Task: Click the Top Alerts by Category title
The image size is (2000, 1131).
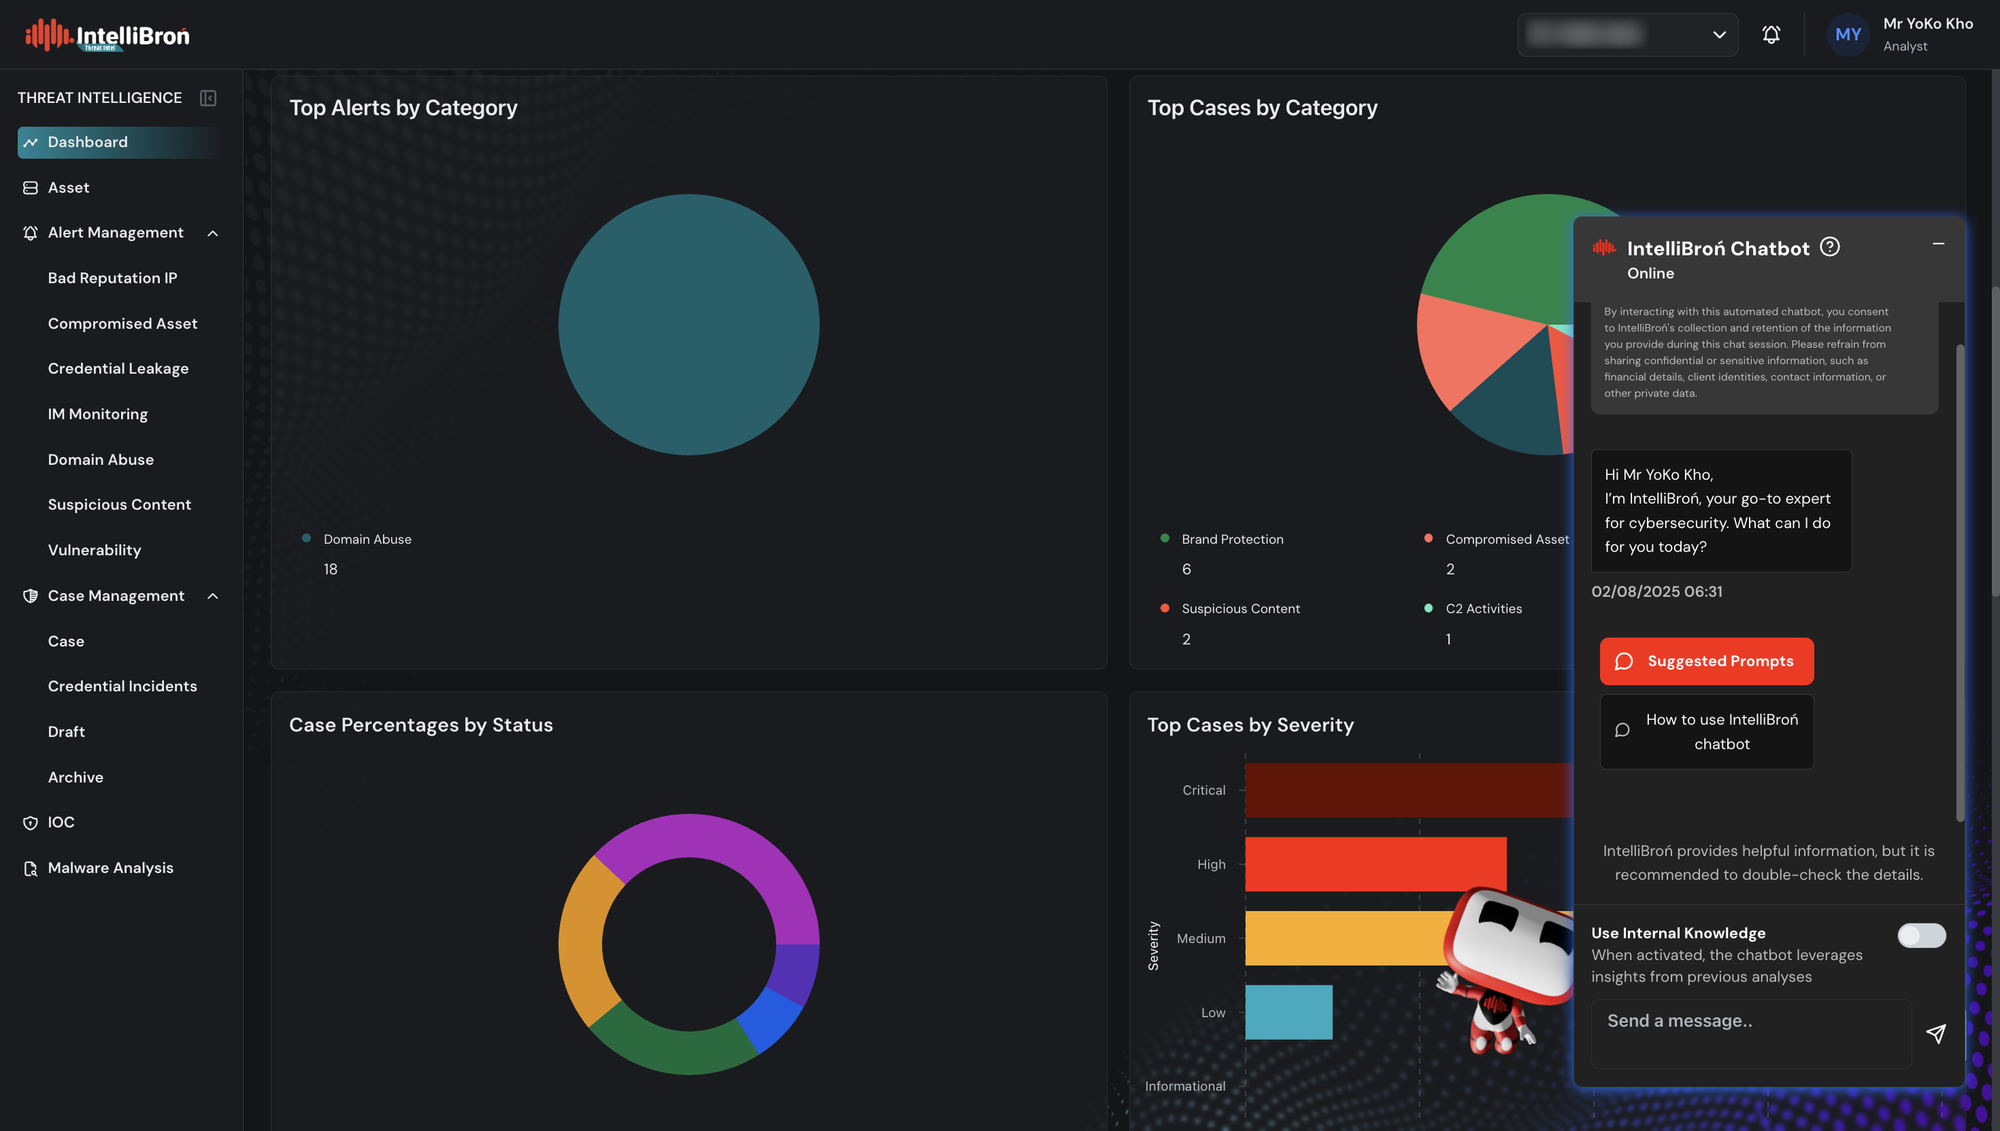Action: (403, 108)
